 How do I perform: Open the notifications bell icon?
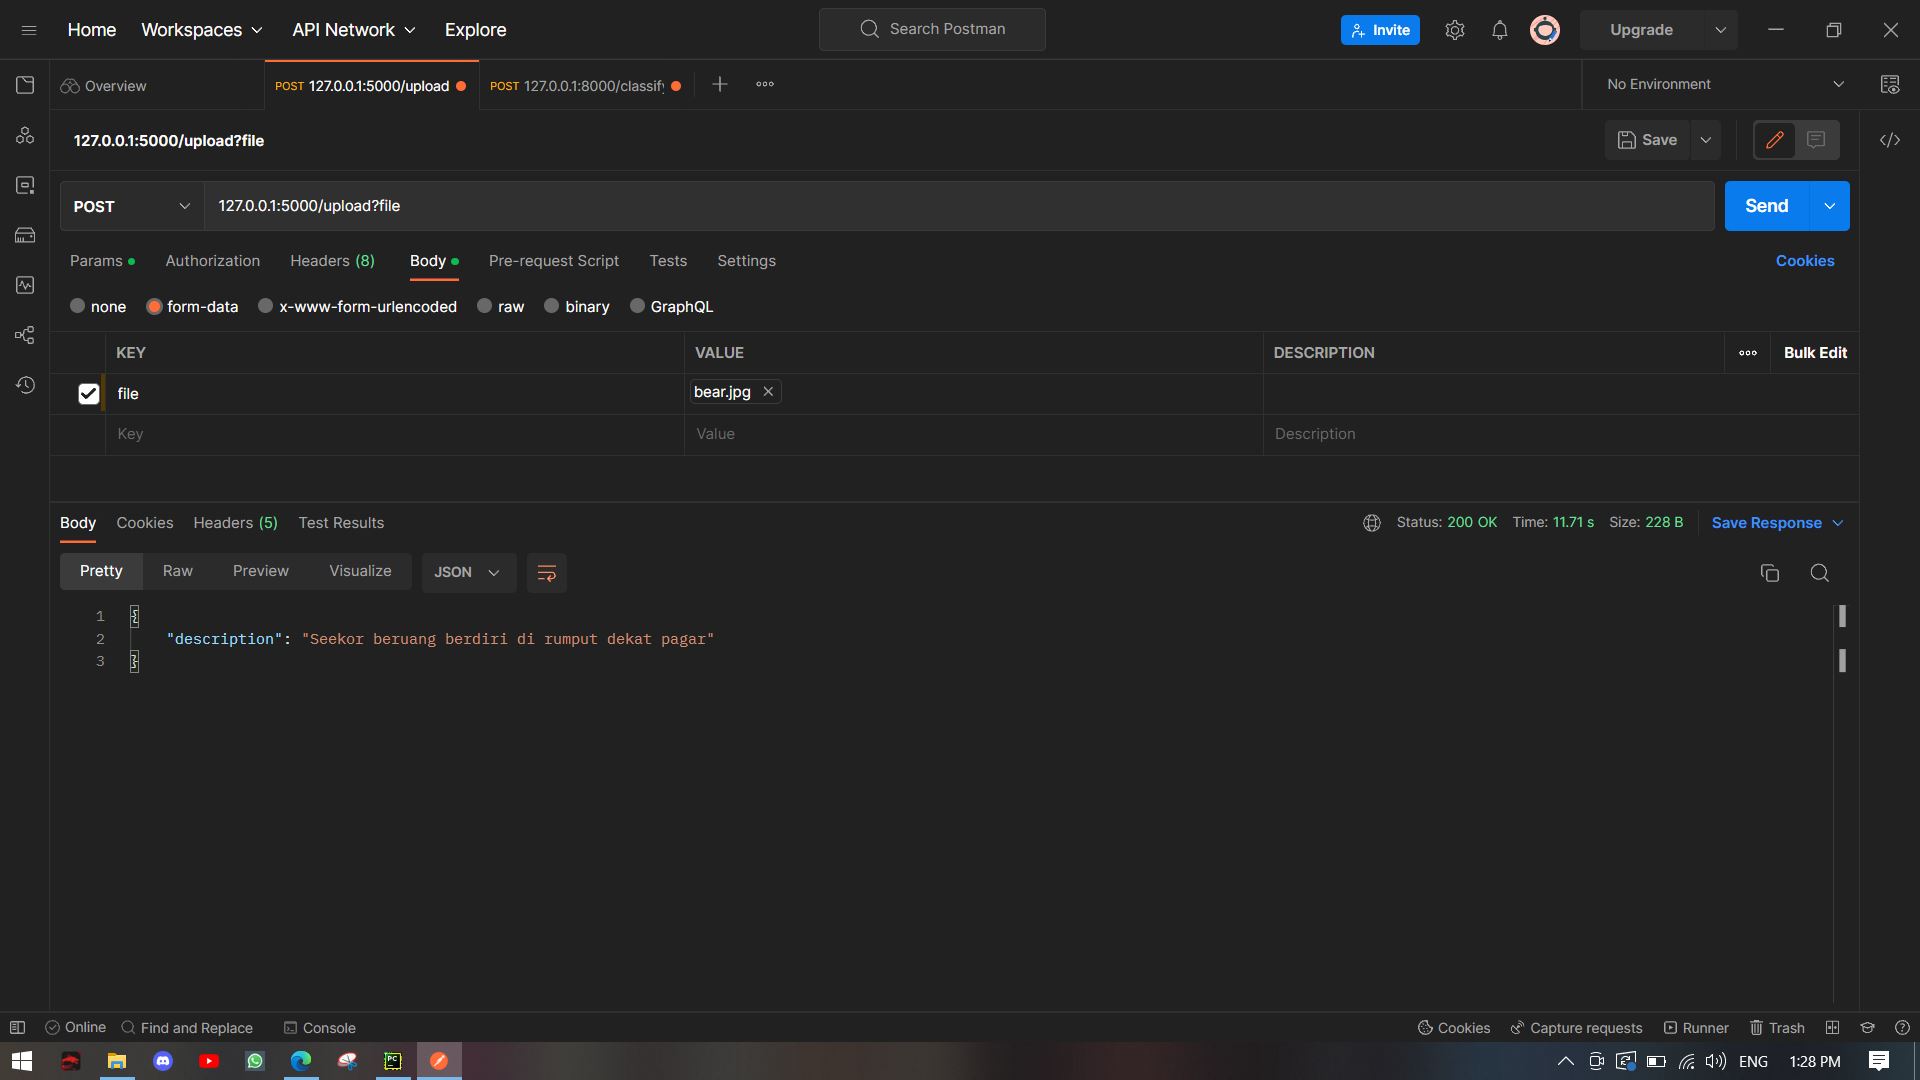coord(1499,30)
